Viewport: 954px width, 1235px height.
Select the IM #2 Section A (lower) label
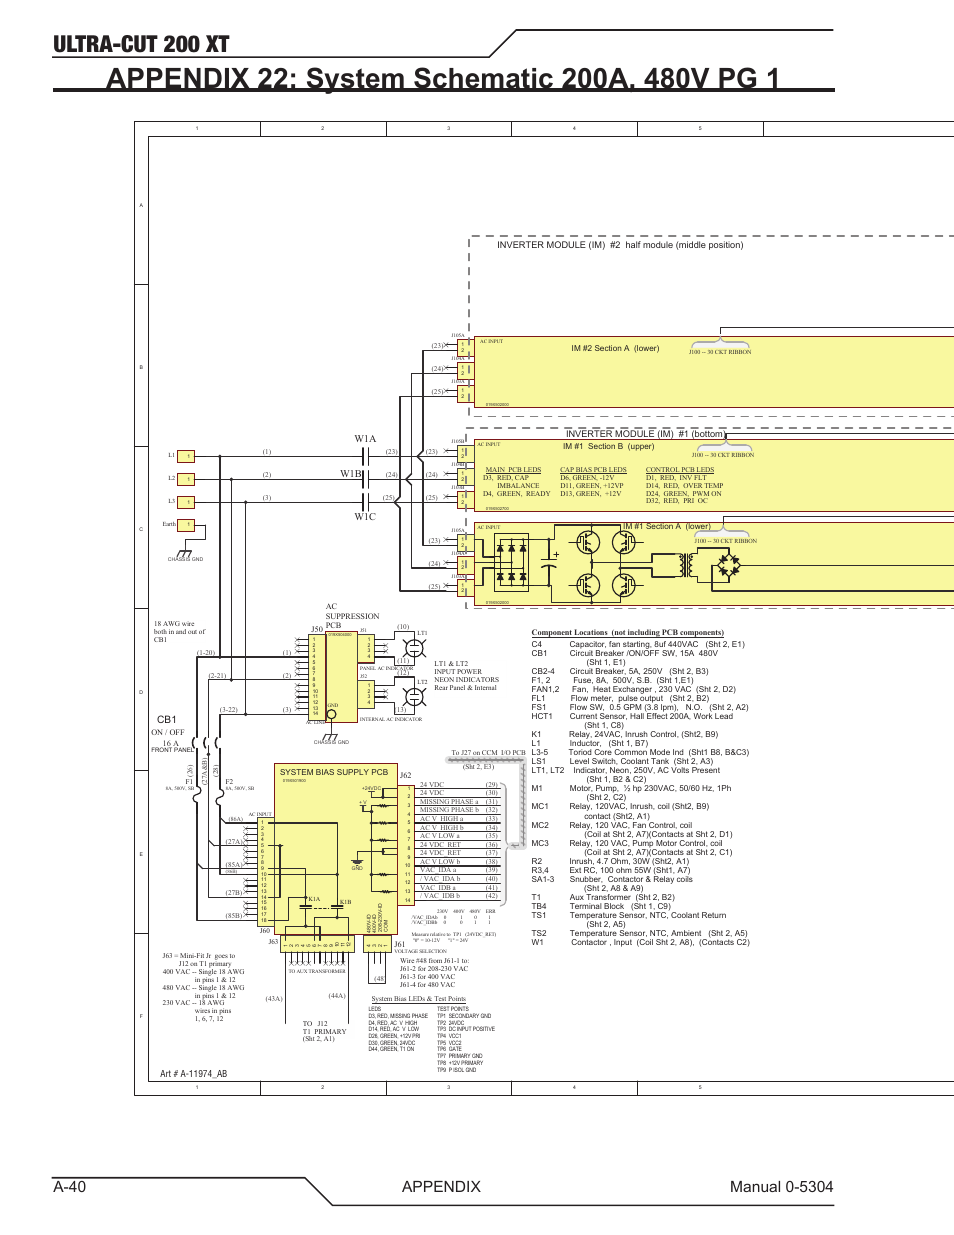[615, 349]
